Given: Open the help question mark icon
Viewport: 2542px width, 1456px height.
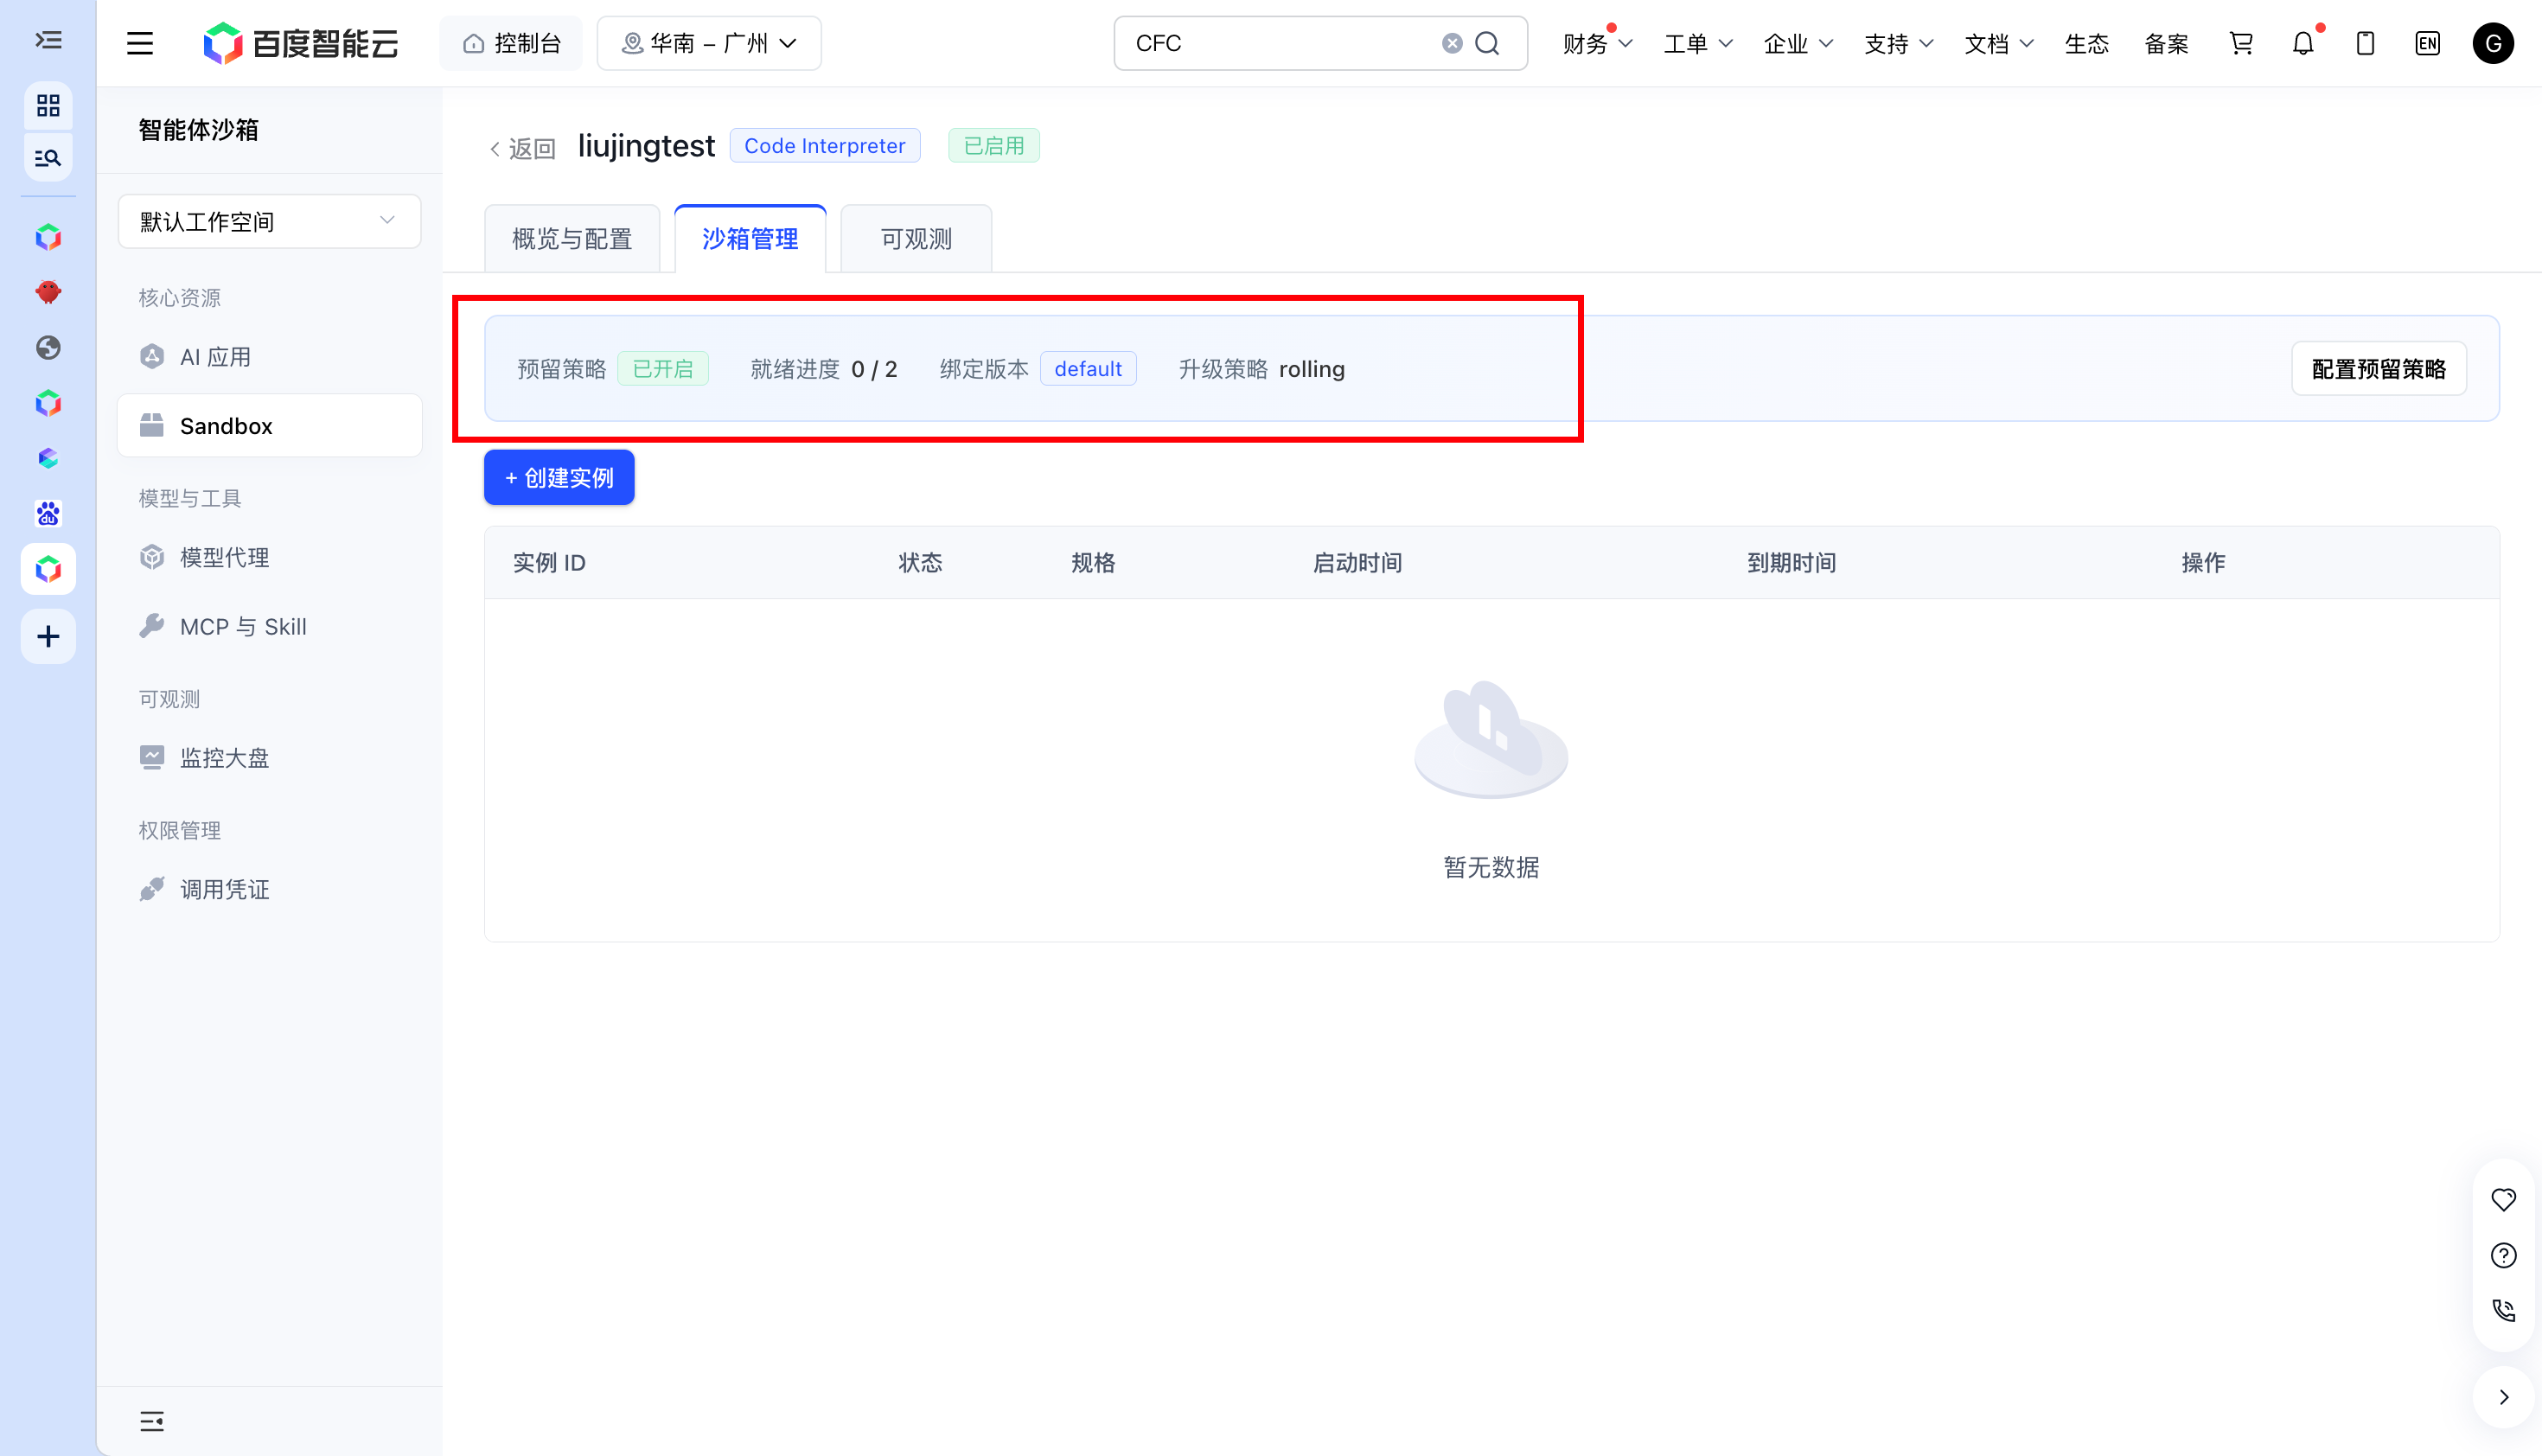Looking at the screenshot, I should click(2504, 1255).
